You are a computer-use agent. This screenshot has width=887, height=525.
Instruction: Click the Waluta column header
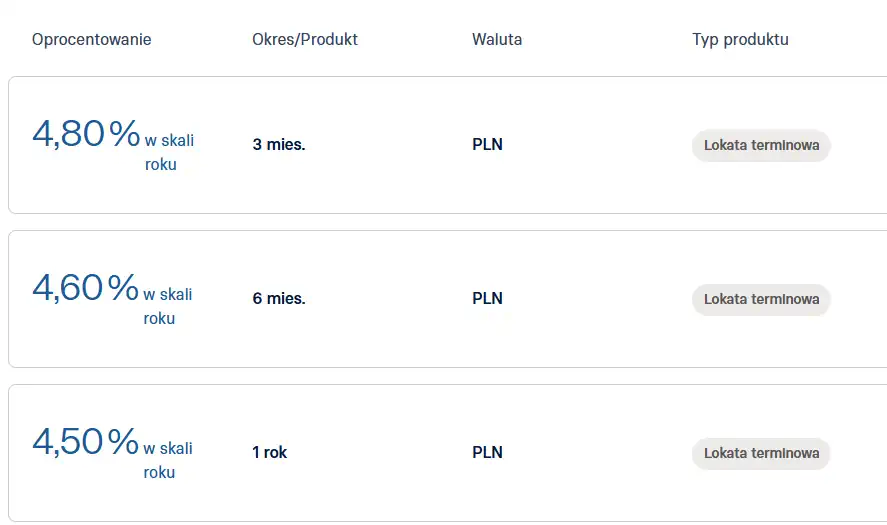point(497,40)
